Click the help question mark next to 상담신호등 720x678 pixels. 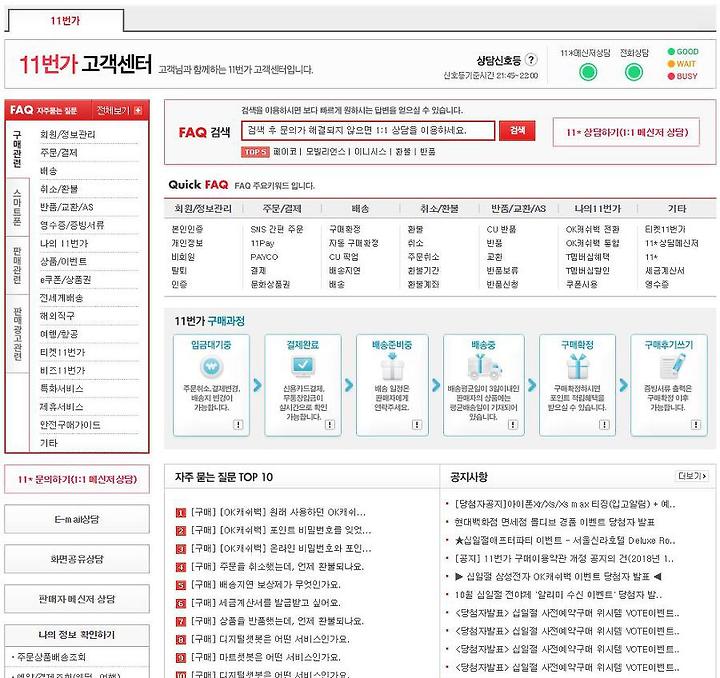(x=531, y=60)
